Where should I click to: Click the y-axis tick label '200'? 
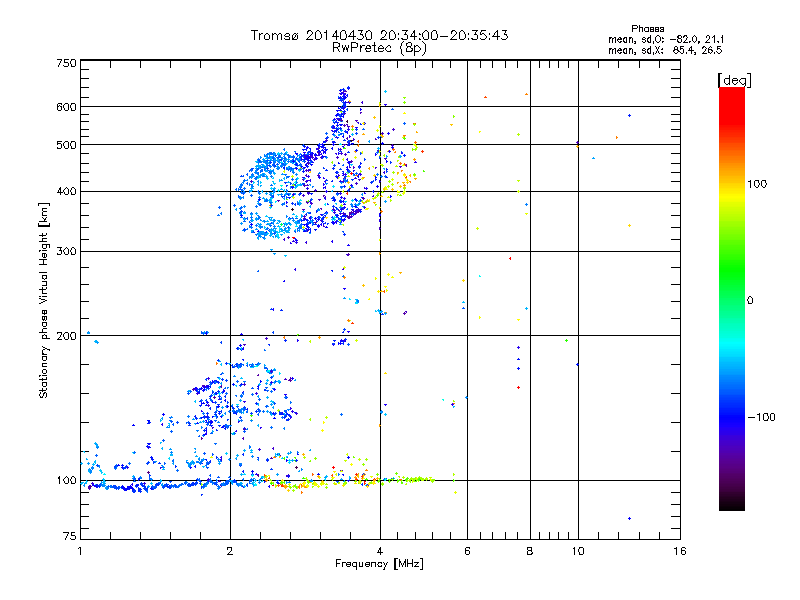click(x=66, y=336)
